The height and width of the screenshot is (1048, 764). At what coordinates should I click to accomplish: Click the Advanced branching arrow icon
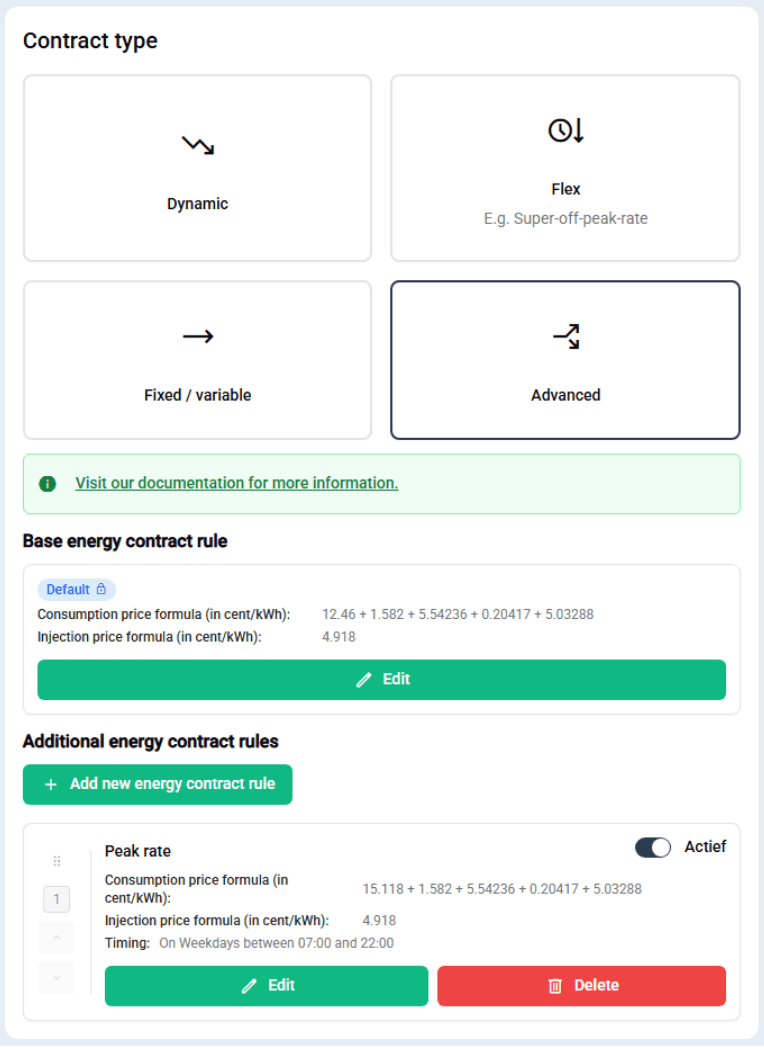click(565, 336)
